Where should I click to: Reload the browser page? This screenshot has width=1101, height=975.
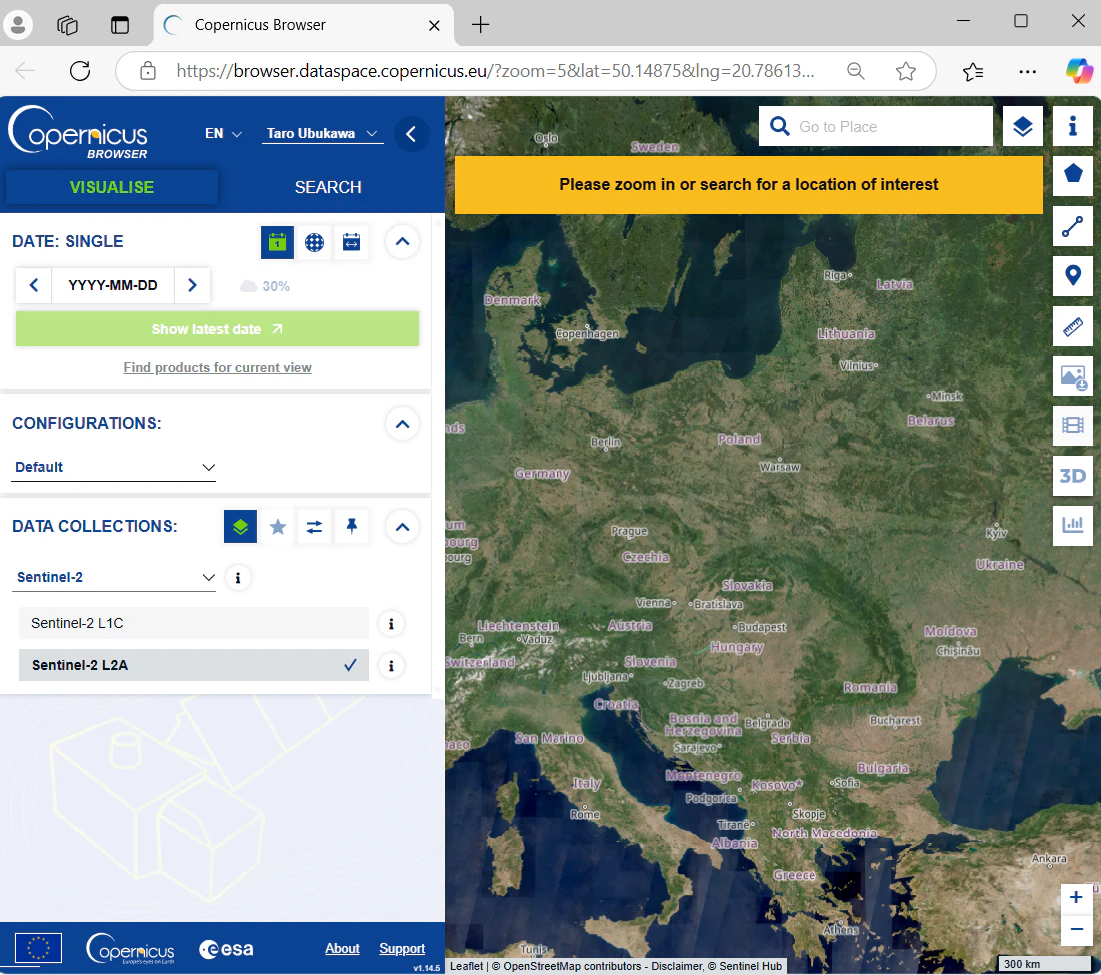[80, 71]
